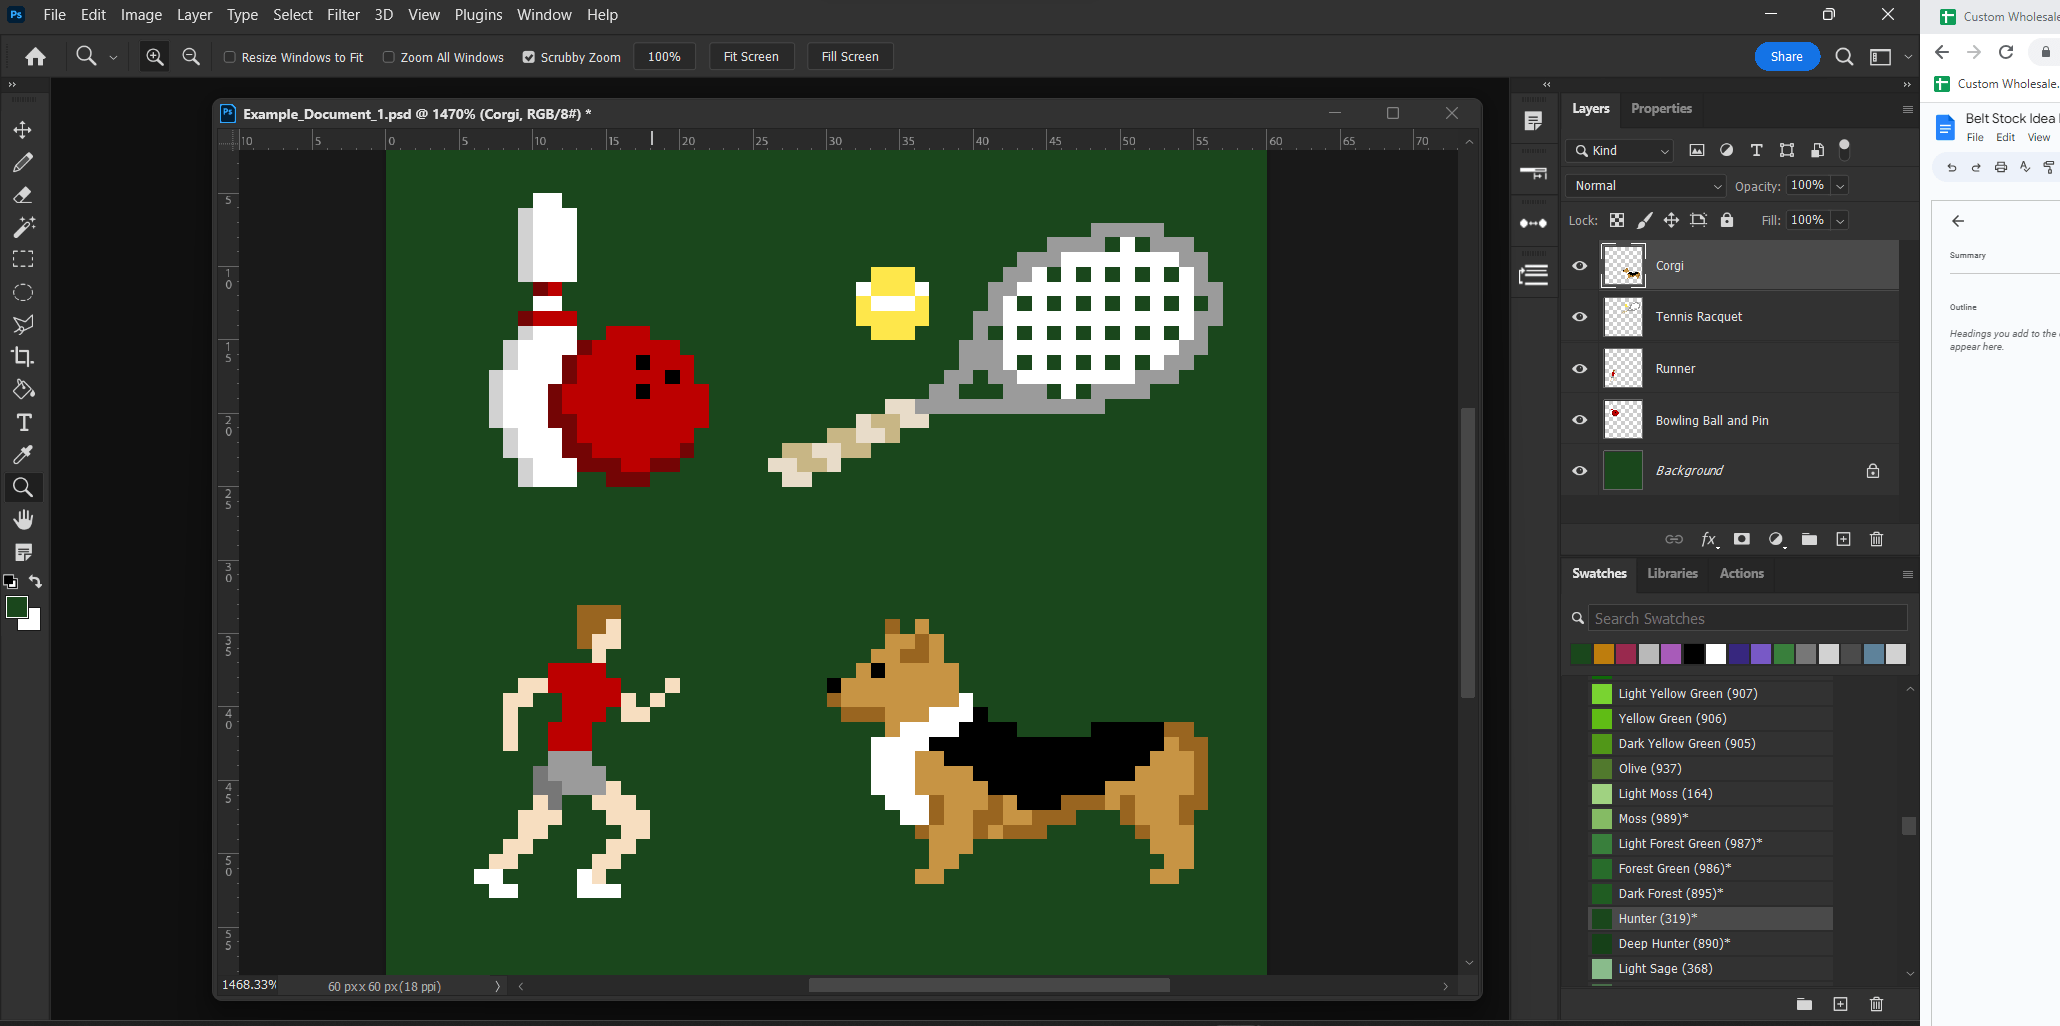Select the Move tool
Viewport: 2060px width, 1026px height.
(23, 129)
